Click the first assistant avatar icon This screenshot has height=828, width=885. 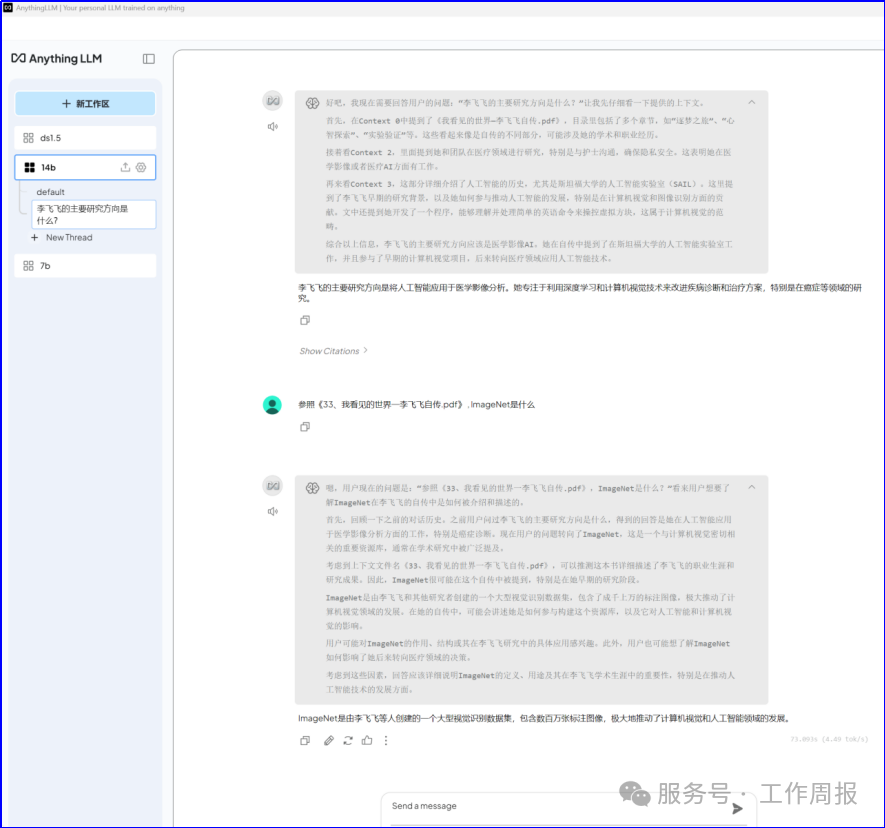(x=273, y=100)
